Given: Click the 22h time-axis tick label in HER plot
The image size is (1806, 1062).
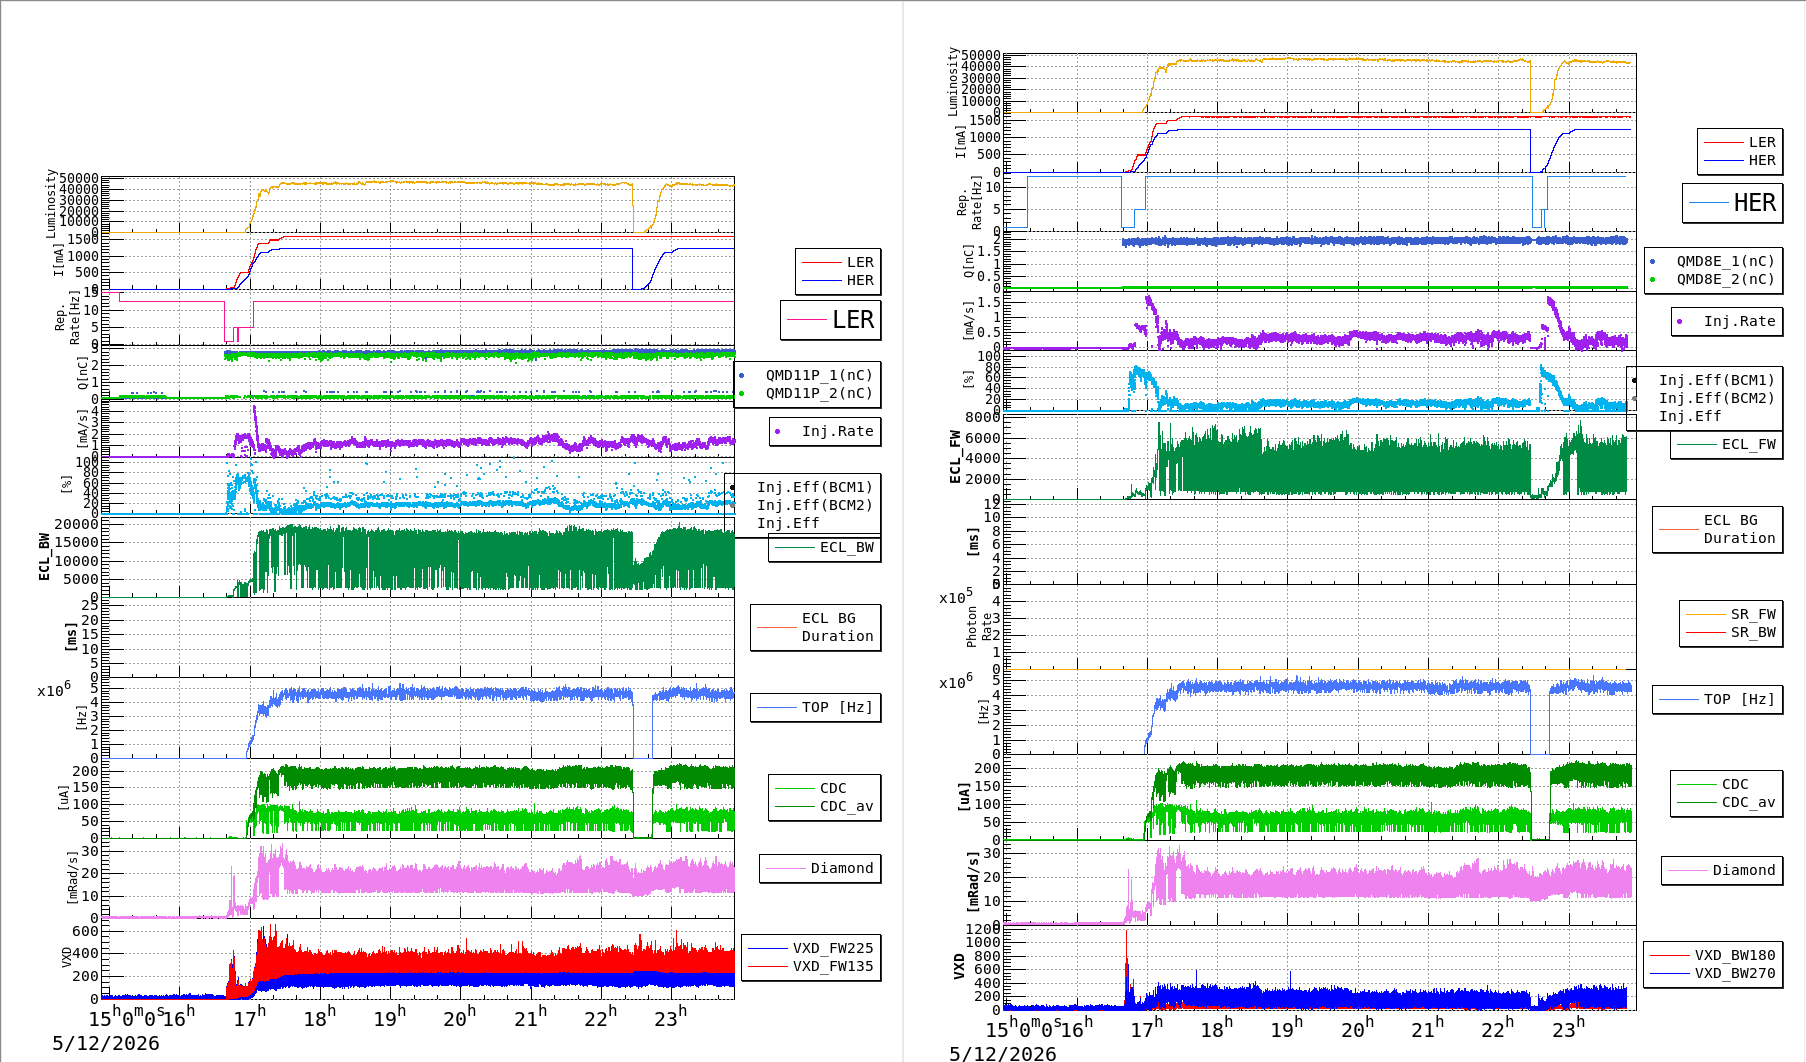Looking at the screenshot, I should coord(1497,1028).
